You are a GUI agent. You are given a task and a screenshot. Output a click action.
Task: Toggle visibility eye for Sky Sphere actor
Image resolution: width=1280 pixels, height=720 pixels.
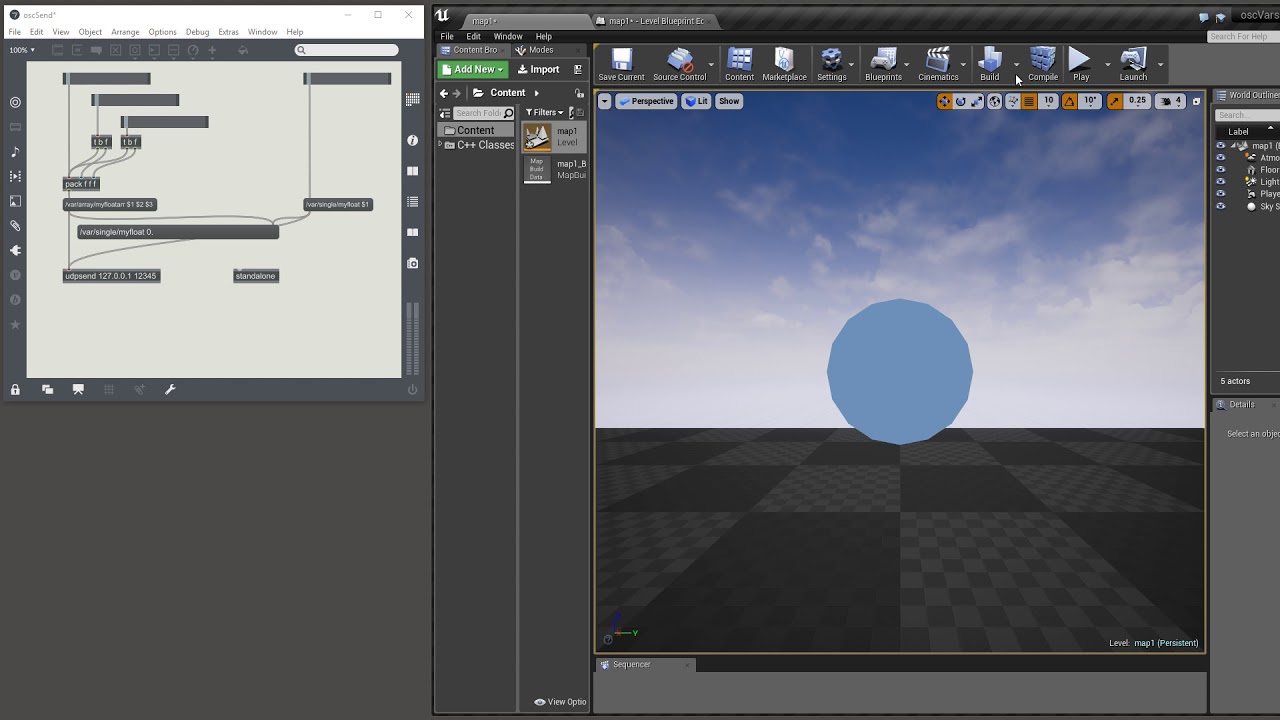[x=1220, y=206]
